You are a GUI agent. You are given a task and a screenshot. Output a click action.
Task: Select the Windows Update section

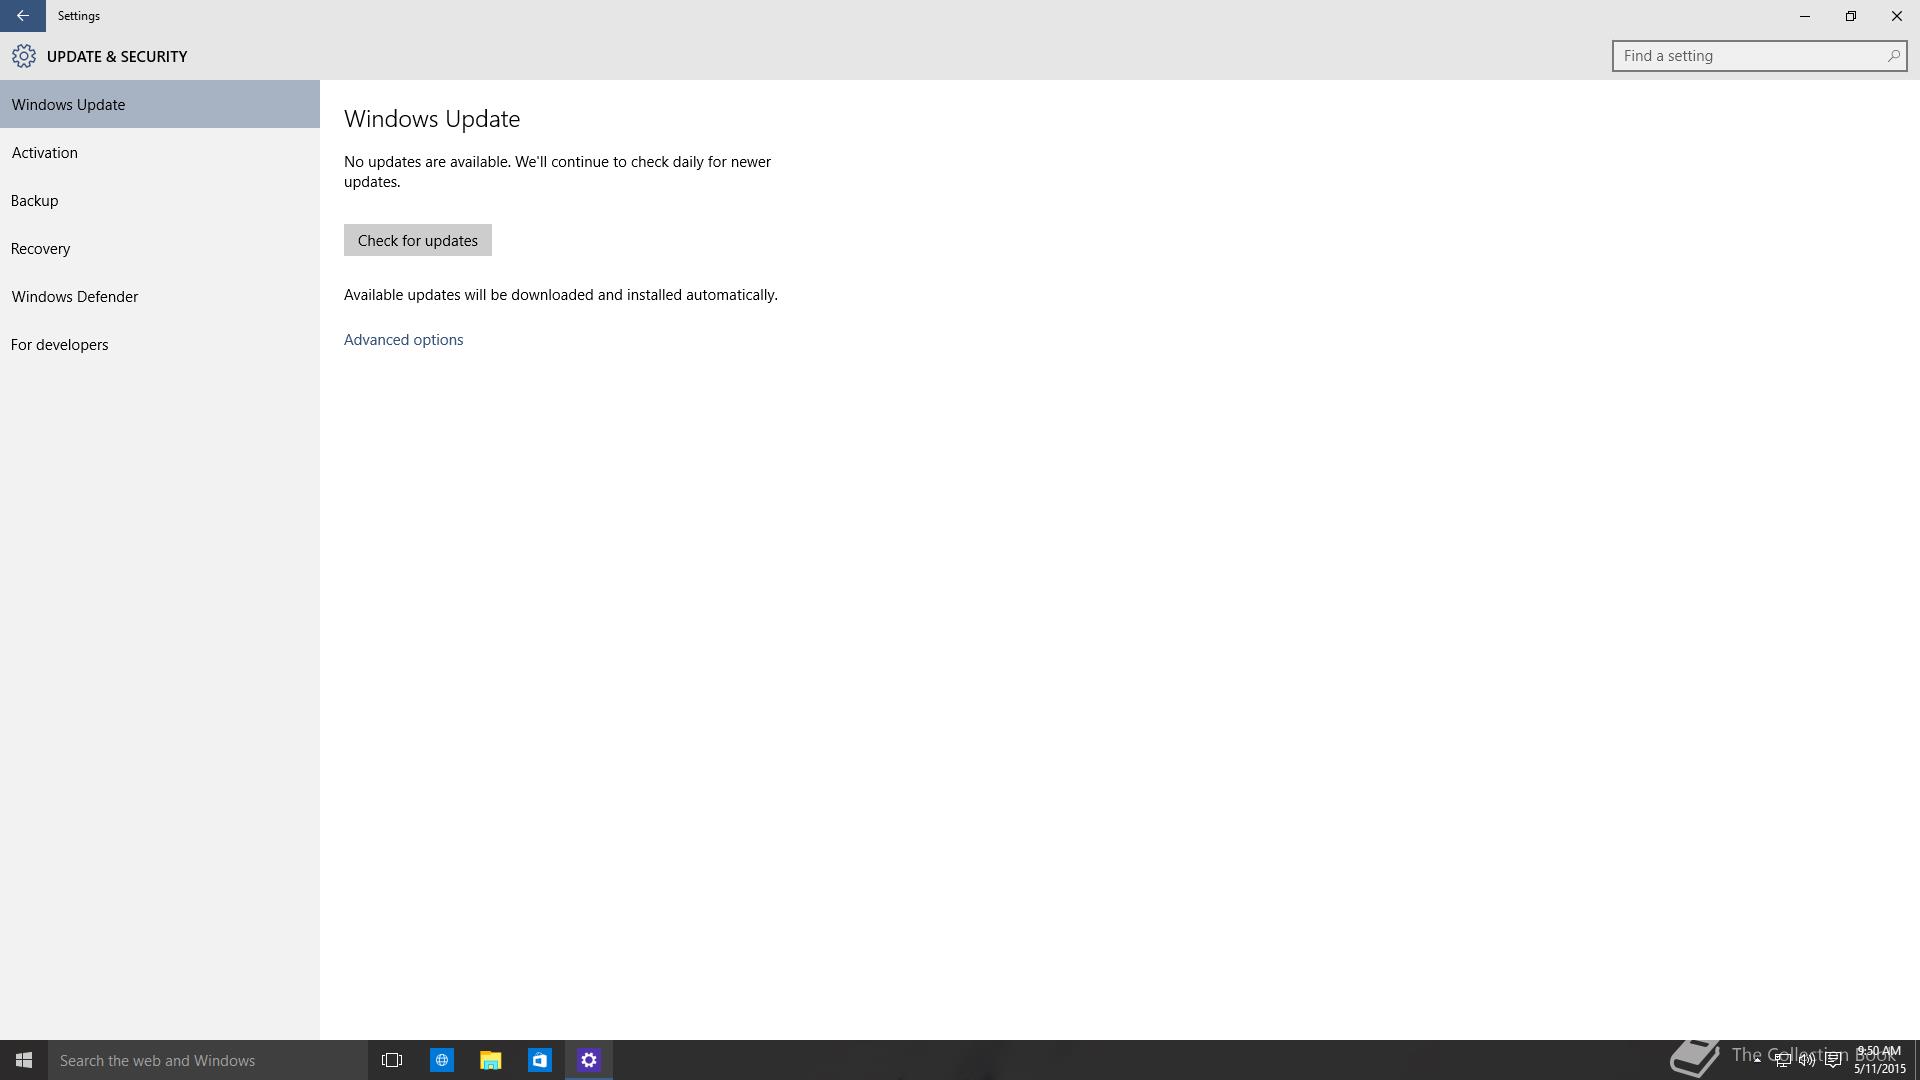[160, 104]
